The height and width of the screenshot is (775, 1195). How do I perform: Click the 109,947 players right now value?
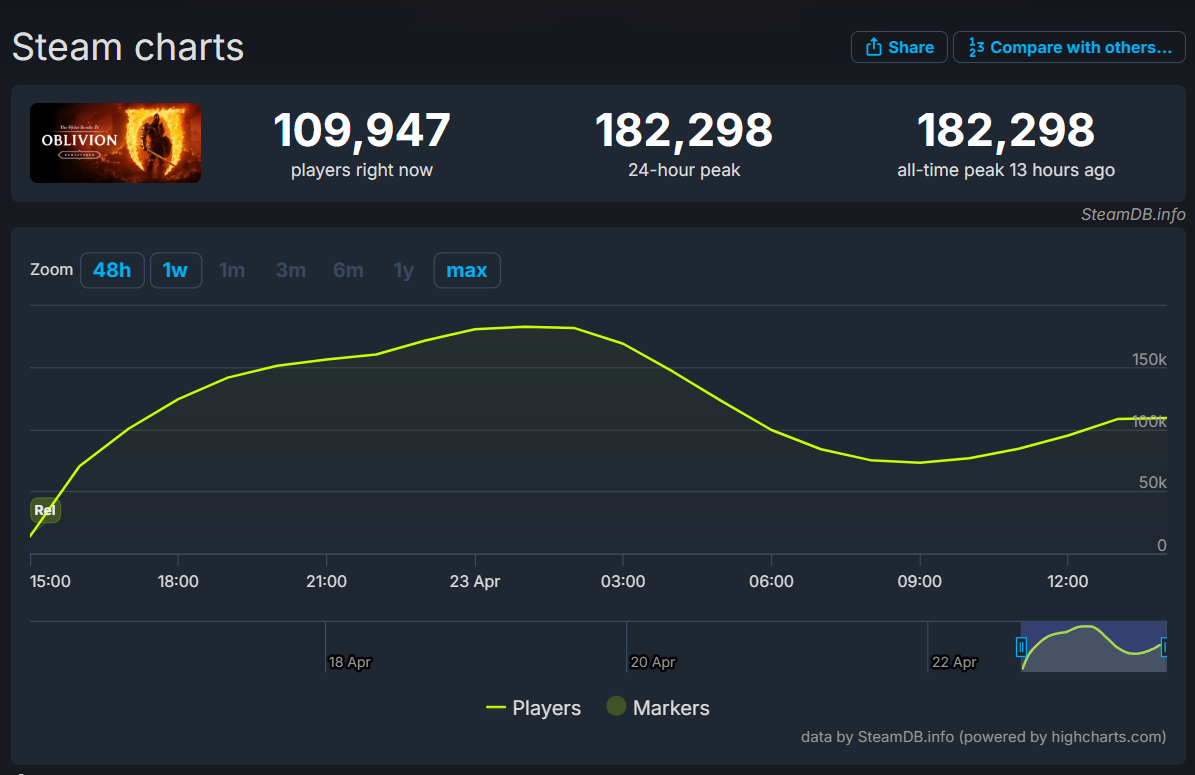point(362,130)
